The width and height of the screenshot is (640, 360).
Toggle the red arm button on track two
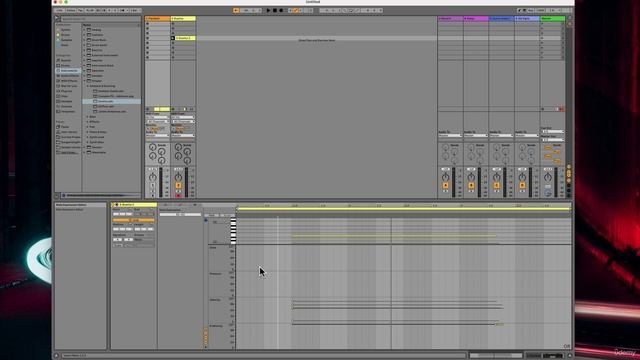tap(178, 196)
